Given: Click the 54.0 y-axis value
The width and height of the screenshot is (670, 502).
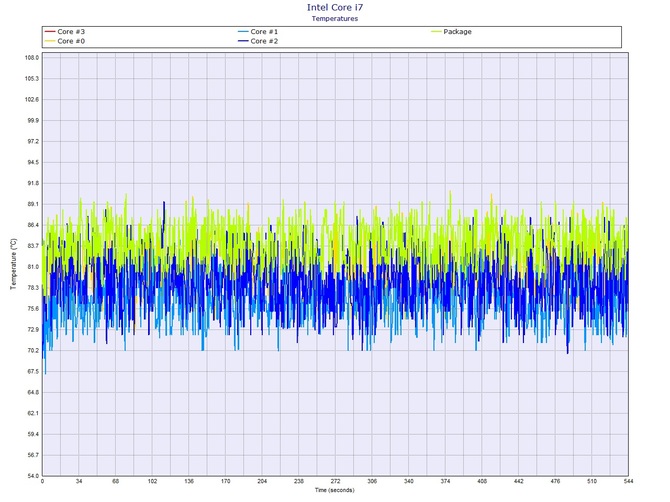Looking at the screenshot, I should point(33,476).
